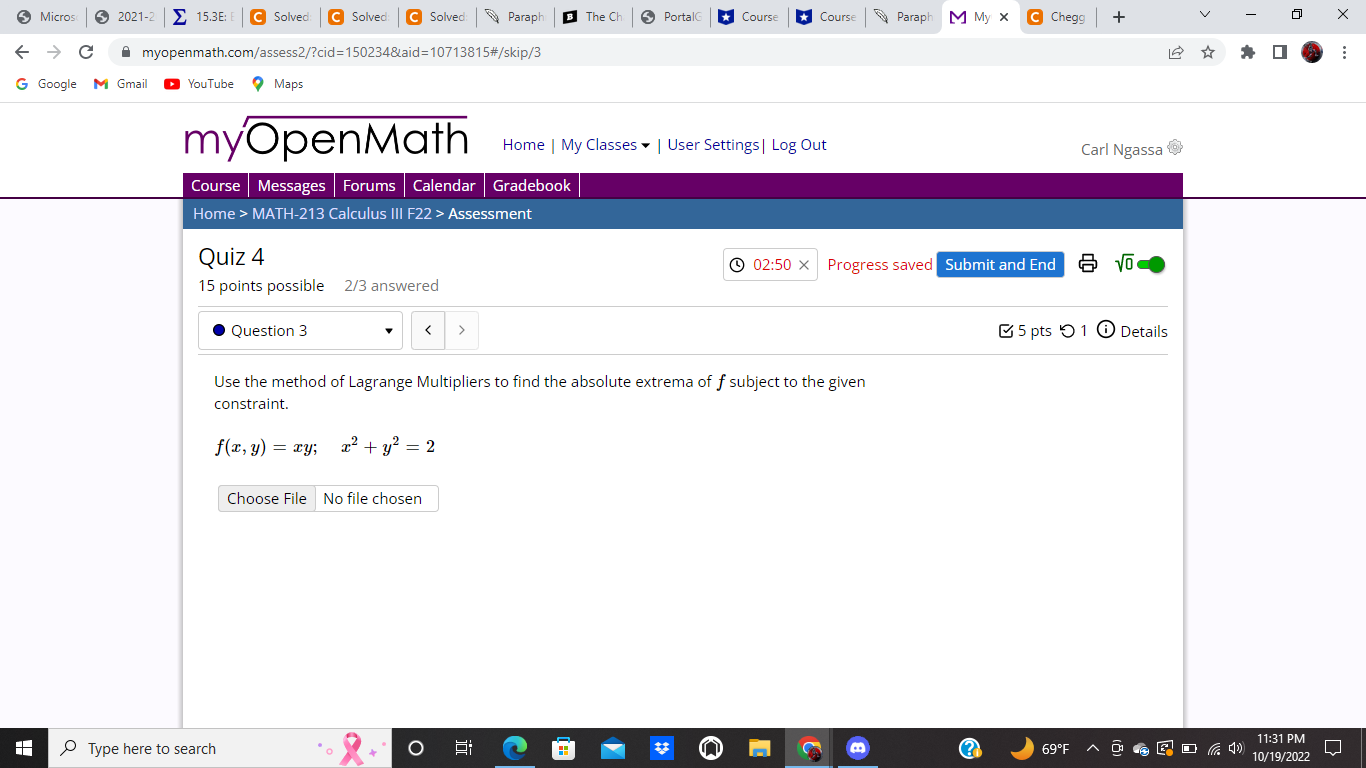Click the settings gear beside Carl Ngassa
This screenshot has height=768, width=1366.
pyautogui.click(x=1174, y=146)
